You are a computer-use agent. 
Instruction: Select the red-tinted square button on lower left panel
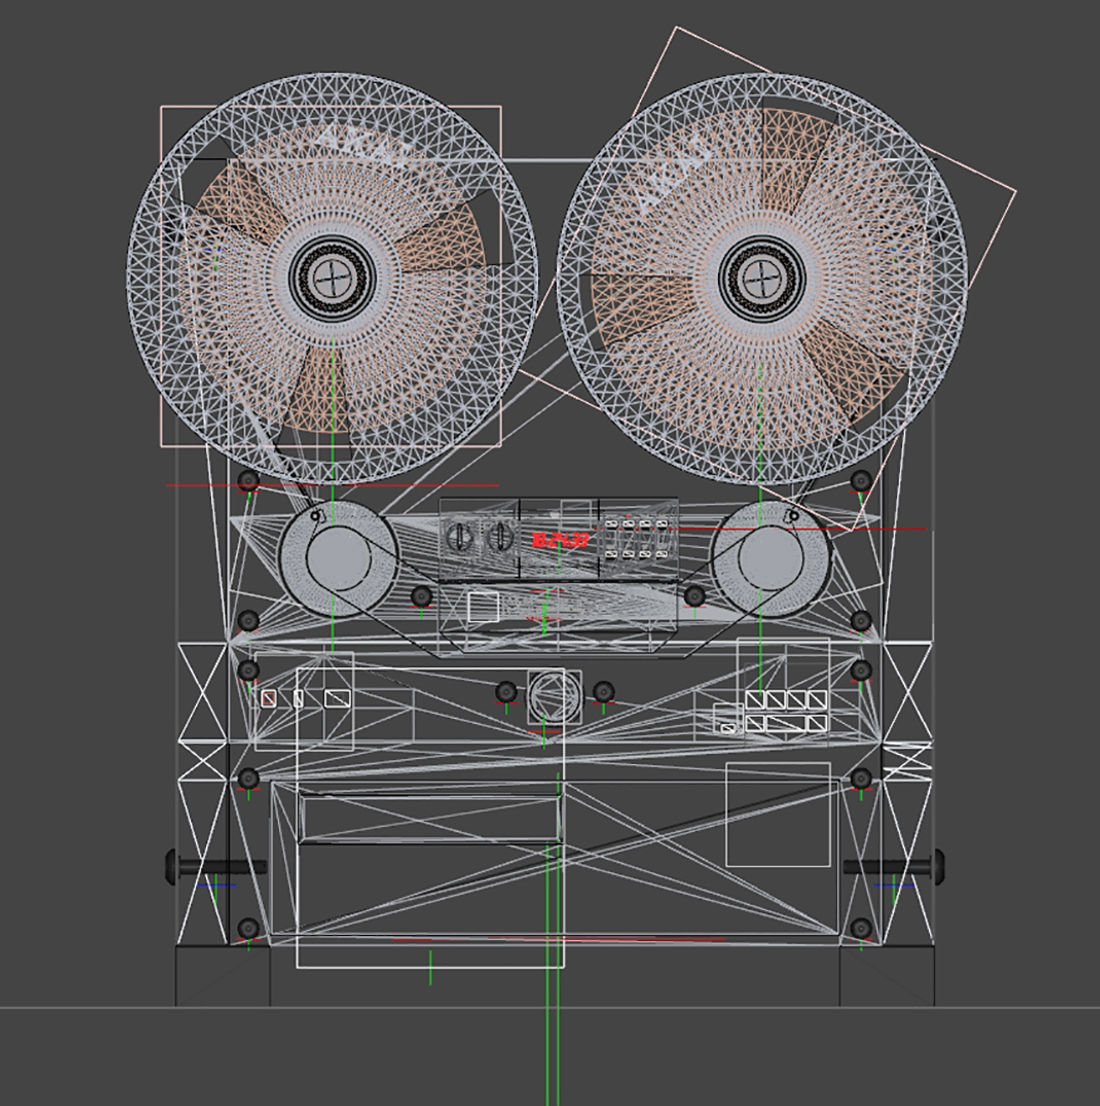pyautogui.click(x=268, y=698)
